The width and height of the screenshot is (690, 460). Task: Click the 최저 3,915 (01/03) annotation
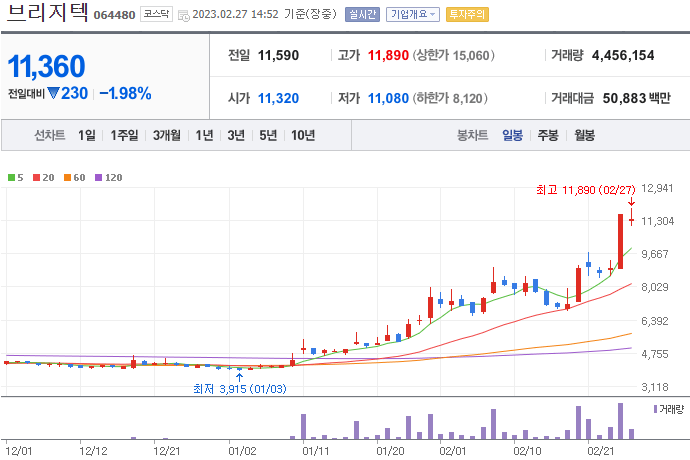point(240,389)
